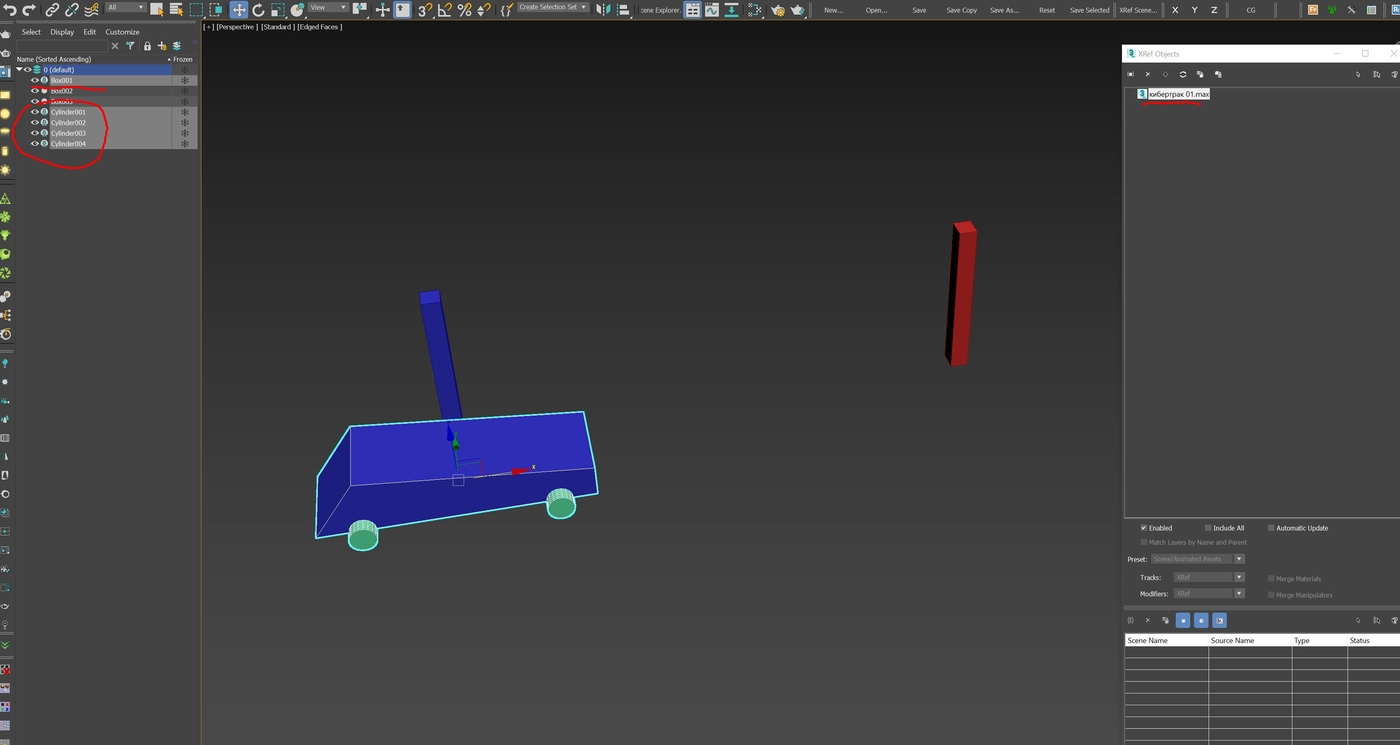This screenshot has width=1400, height=745.
Task: Click the filter icon in Scene Explorer
Action: (130, 46)
